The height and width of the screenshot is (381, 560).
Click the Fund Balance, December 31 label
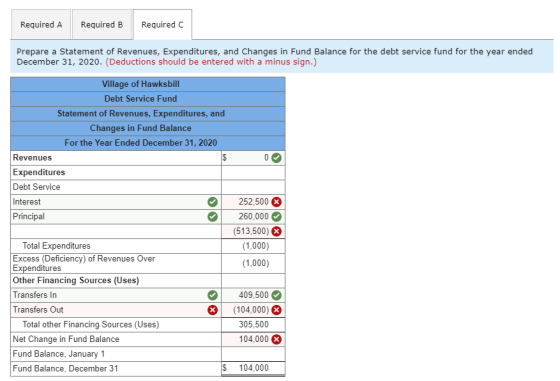(65, 369)
